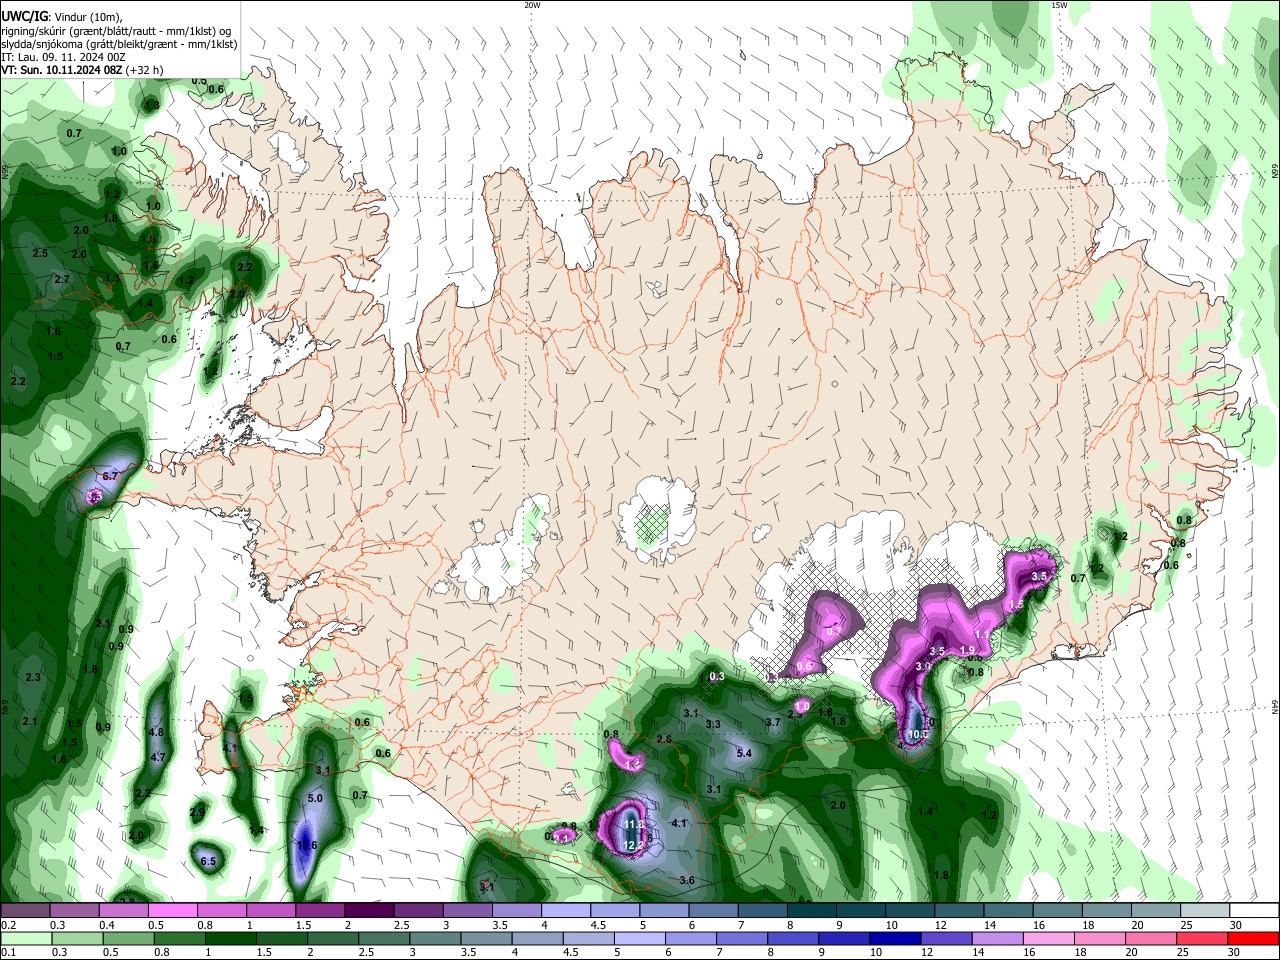Click the 'Vindur (10m)' label
Image resolution: width=1280 pixels, height=960 pixels.
[87, 16]
